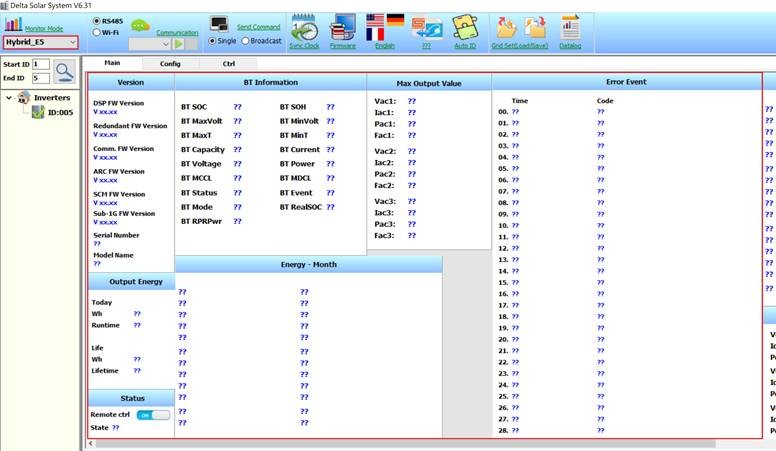776x451 pixels.
Task: Click the Sync Clock calendar icon
Action: [304, 28]
